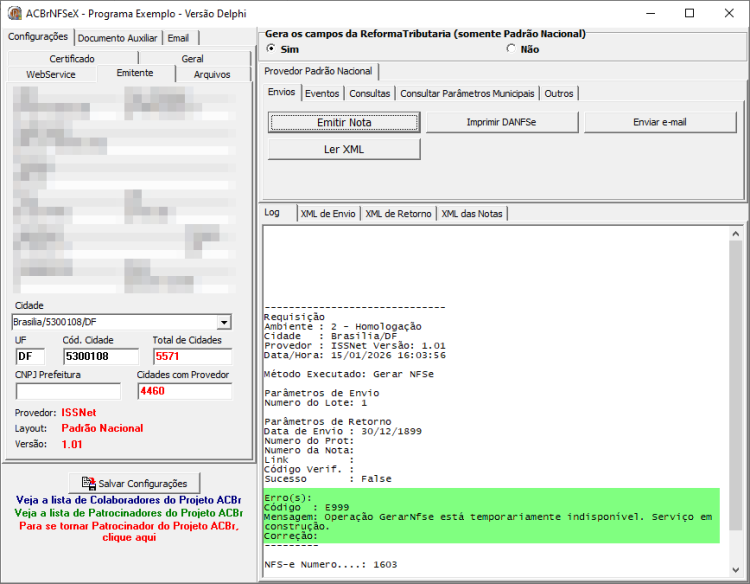Open the Cidade combo box dropdown arrow
Image resolution: width=750 pixels, height=584 pixels.
click(224, 322)
